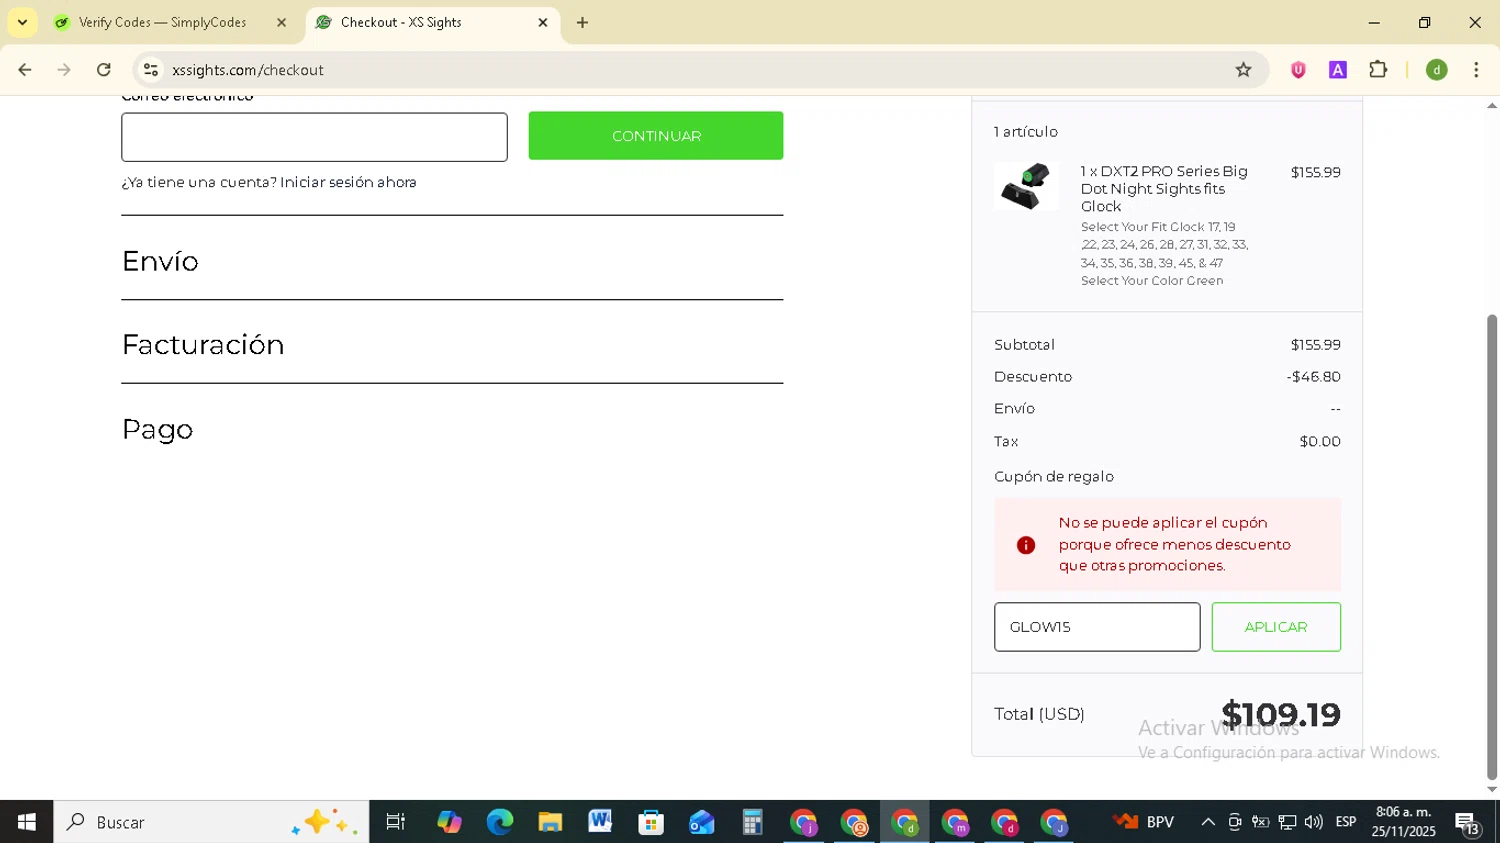Open Outlook from the taskbar
Screen dimensions: 1500x843
(x=701, y=822)
